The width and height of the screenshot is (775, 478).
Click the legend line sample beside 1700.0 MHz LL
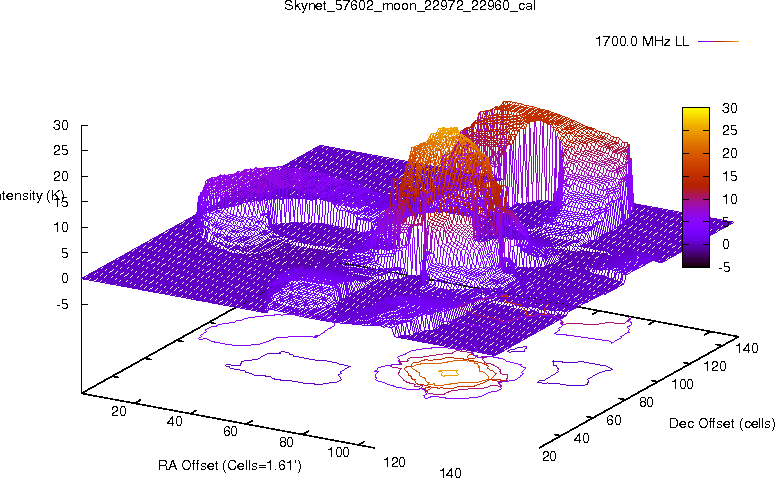[718, 42]
